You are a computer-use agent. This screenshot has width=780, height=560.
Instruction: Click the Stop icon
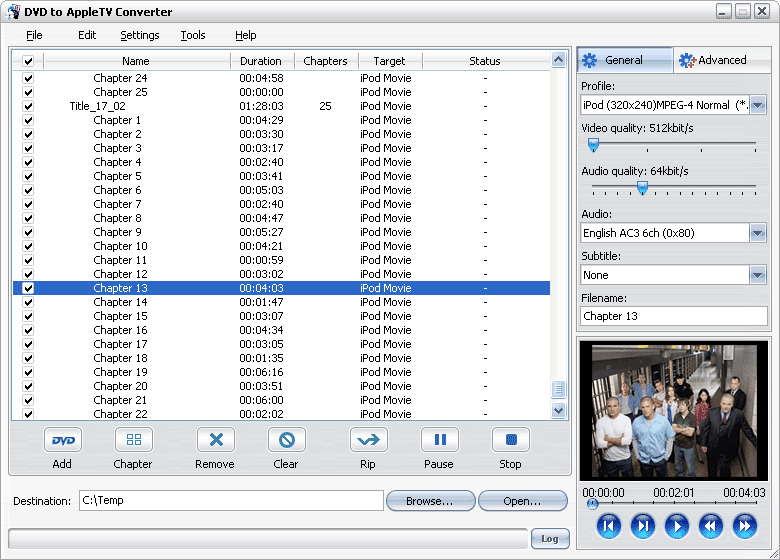tap(511, 440)
